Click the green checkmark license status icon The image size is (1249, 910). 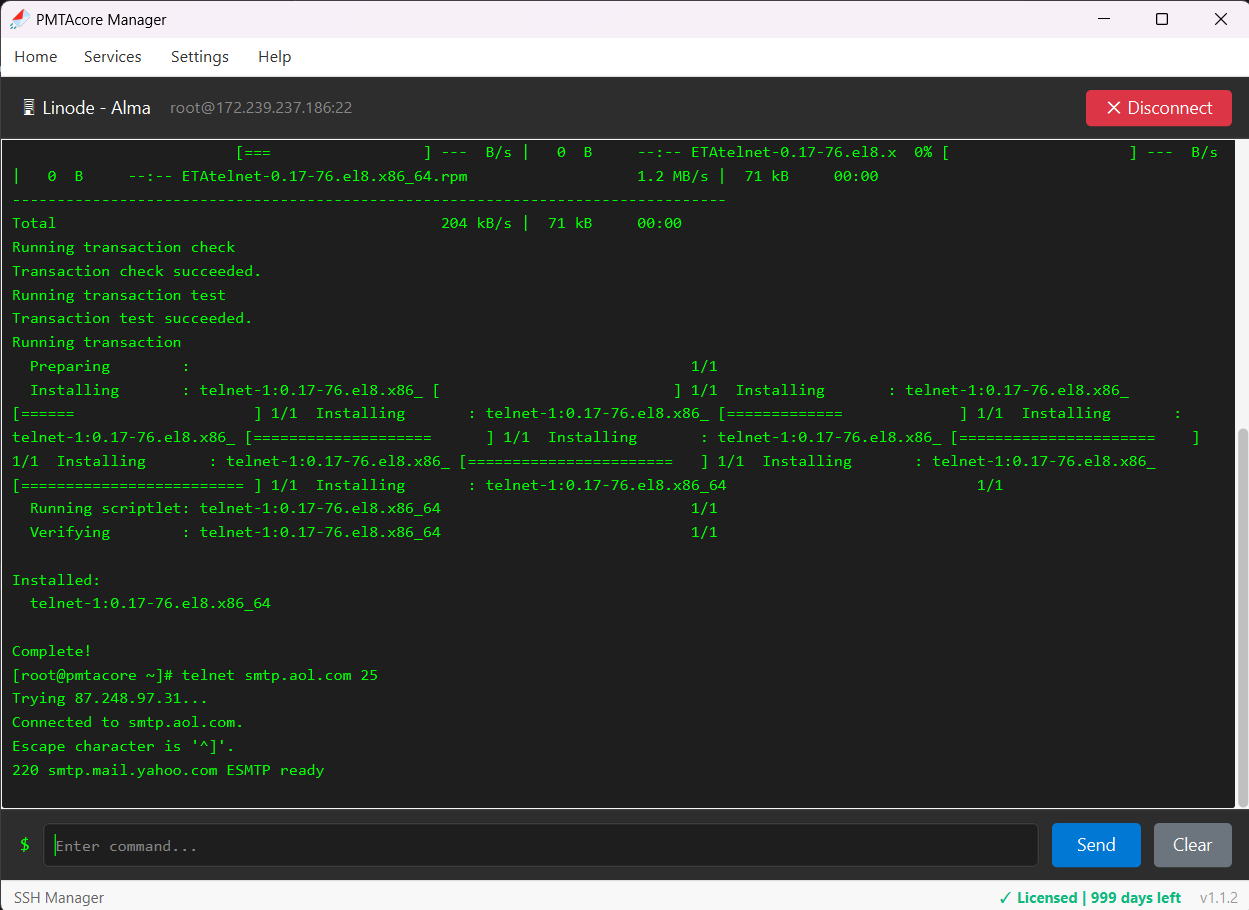(1004, 897)
